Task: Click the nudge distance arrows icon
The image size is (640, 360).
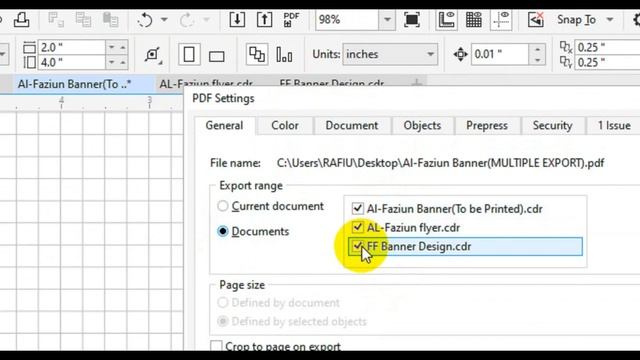Action: (x=460, y=54)
